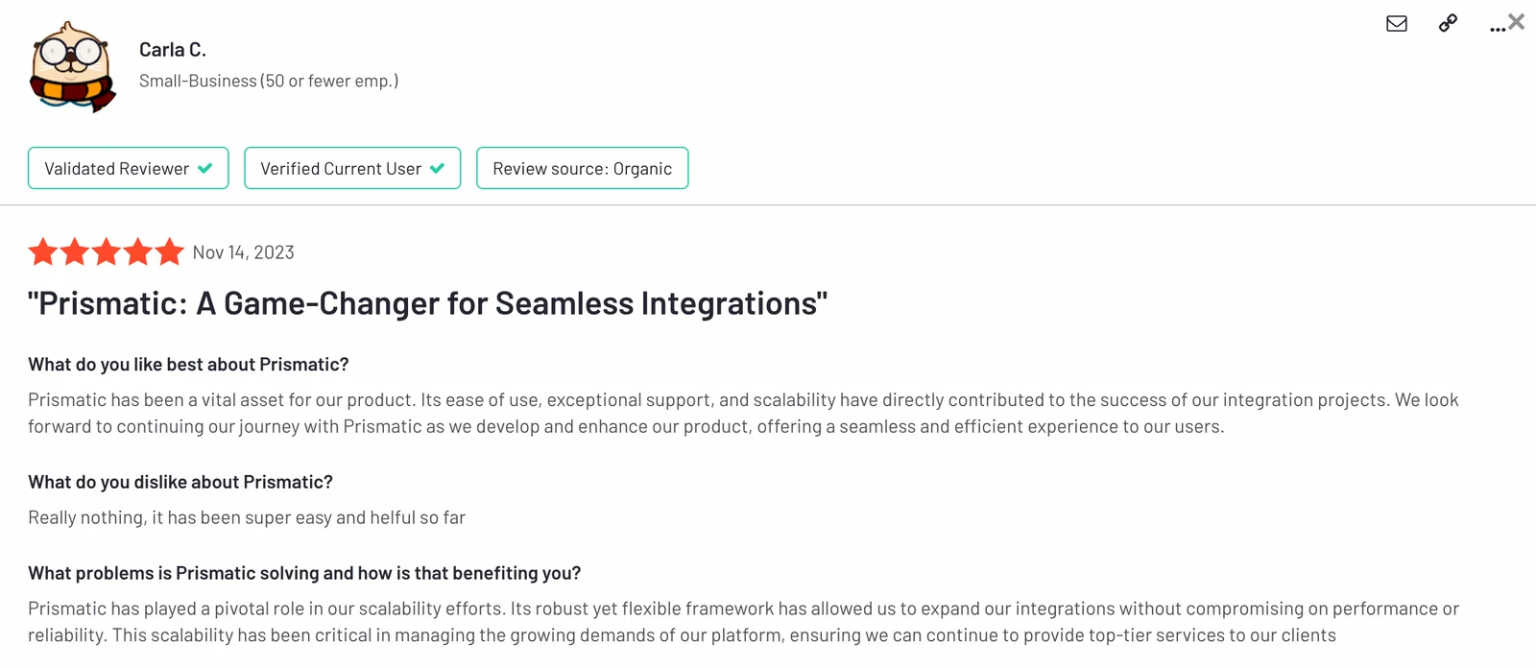Click the third orange rating star
Viewport: 1536px width, 668px height.
pyautogui.click(x=106, y=252)
